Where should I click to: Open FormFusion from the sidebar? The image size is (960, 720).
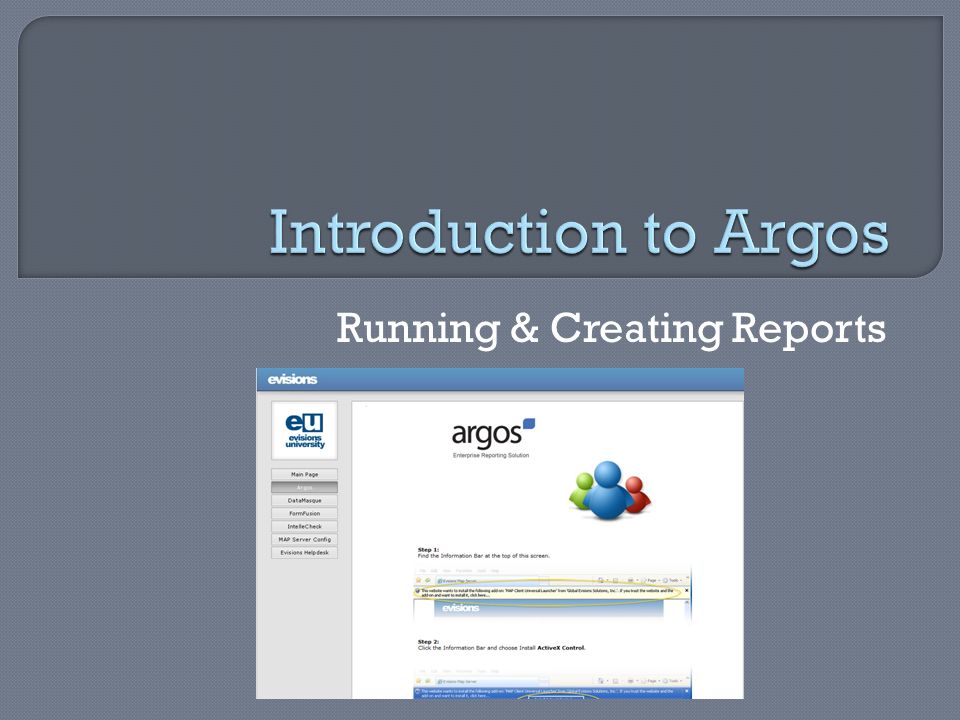click(304, 513)
